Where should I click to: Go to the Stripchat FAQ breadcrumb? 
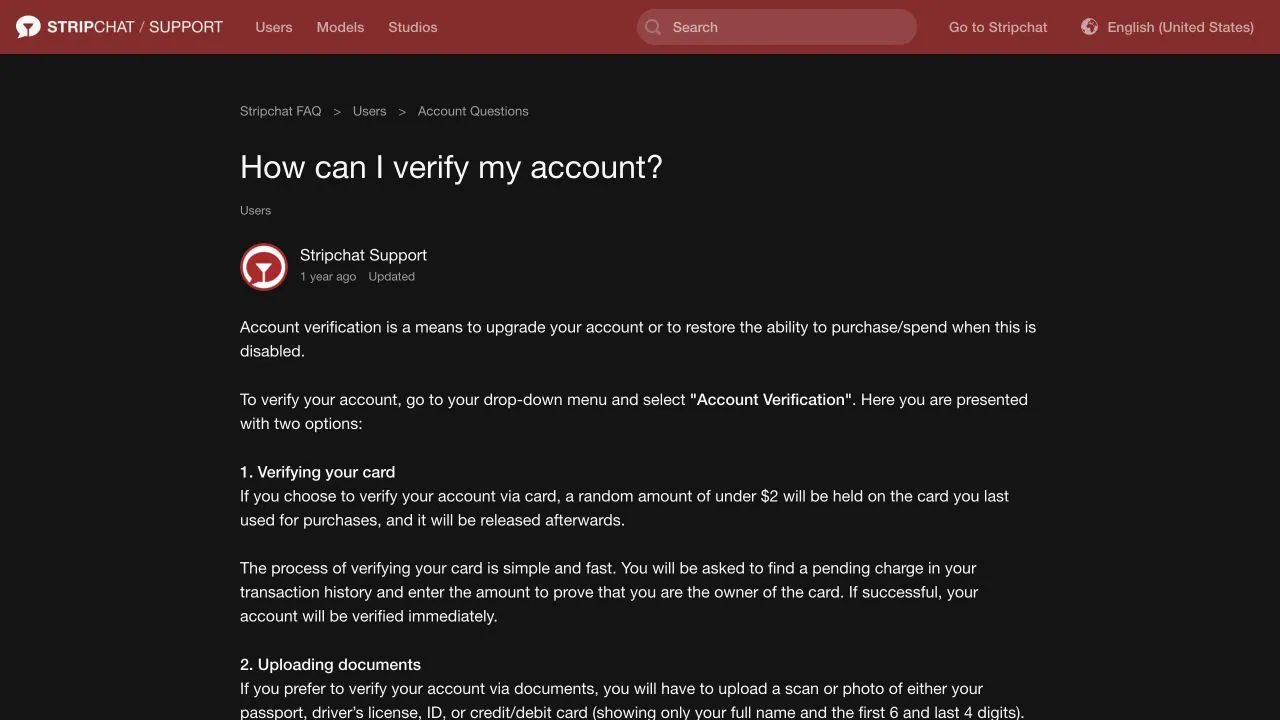(x=281, y=111)
